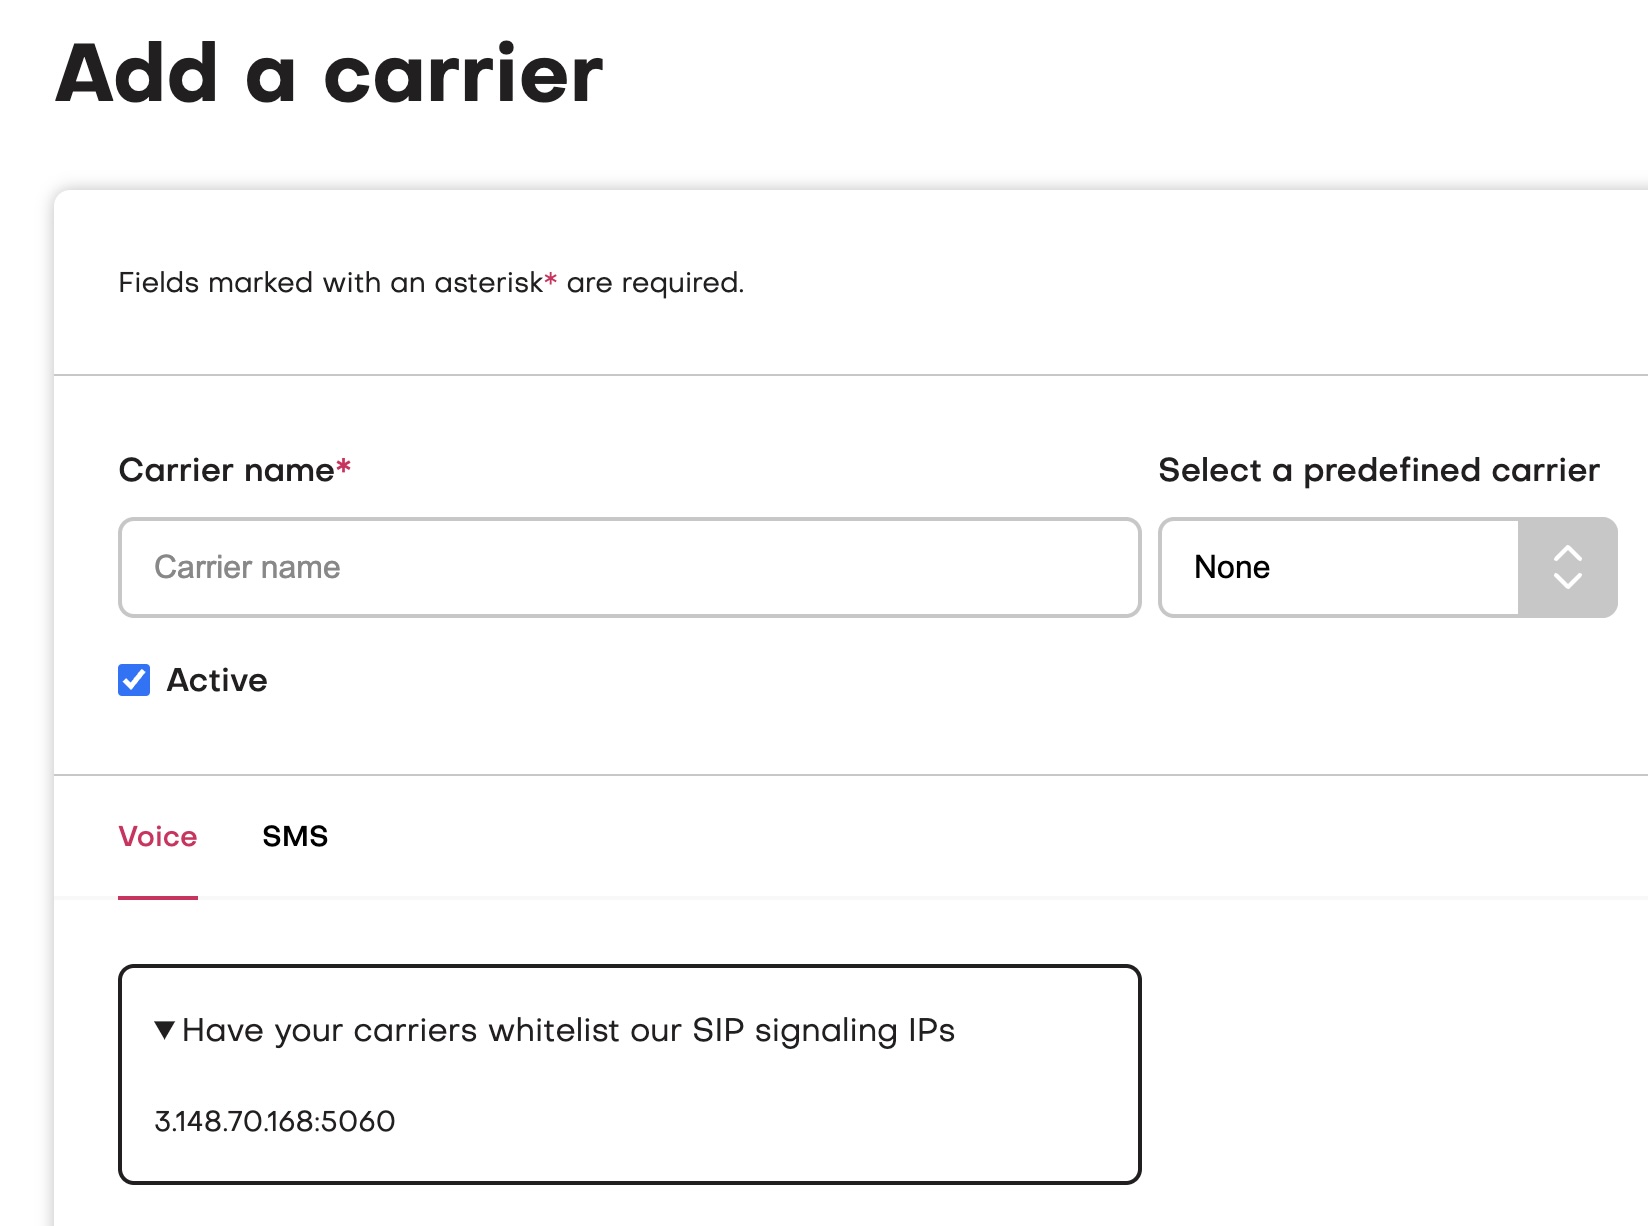Viewport: 1648px width, 1226px height.
Task: Click the pink underline below the Voice tab
Action: point(160,898)
